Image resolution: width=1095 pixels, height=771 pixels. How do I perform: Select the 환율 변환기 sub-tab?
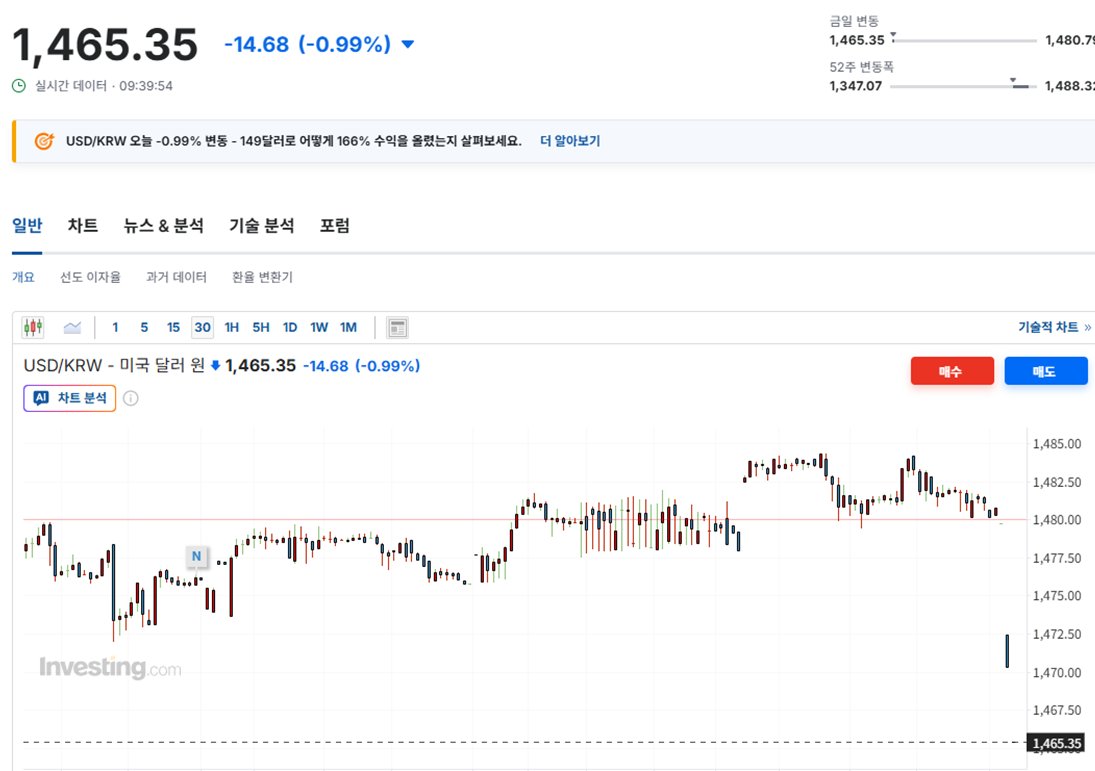[263, 277]
